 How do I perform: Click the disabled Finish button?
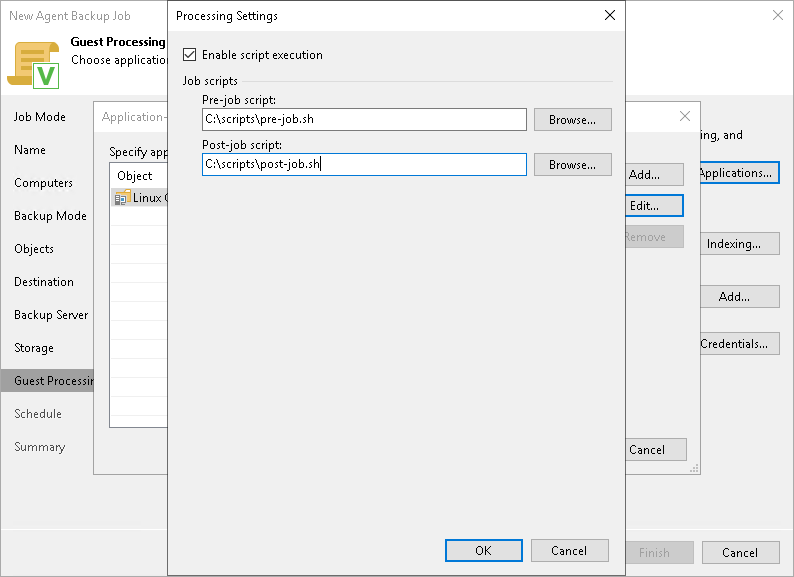tap(659, 553)
